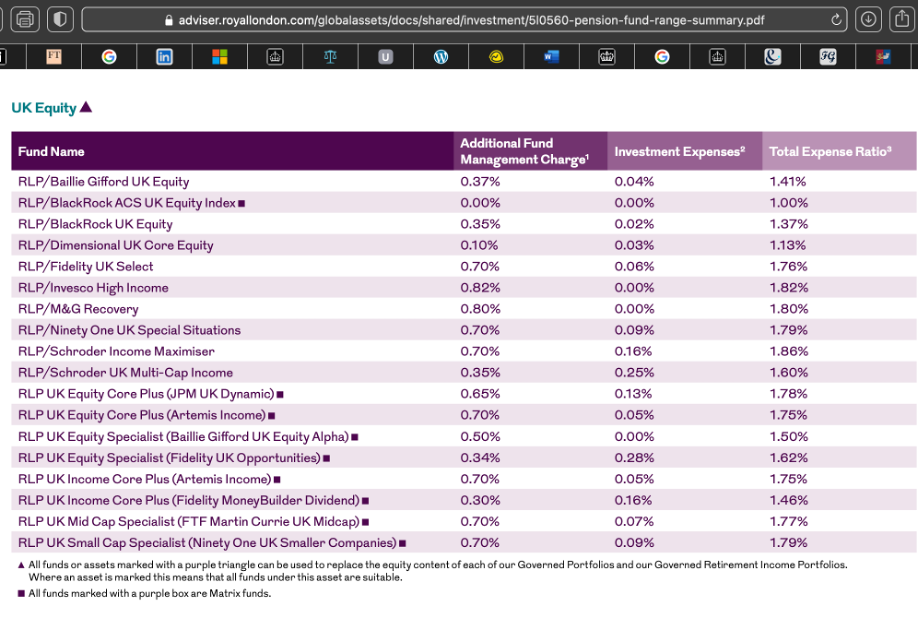Viewport: 918px width, 630px height.
Task: Open the WordPress favourite
Action: 441,57
